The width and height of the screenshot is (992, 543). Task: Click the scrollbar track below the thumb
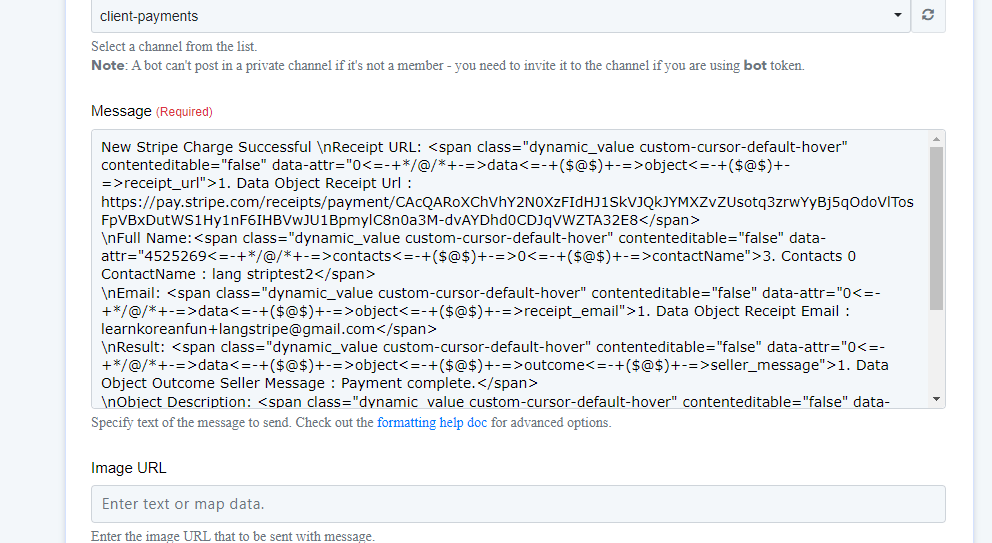[936, 351]
